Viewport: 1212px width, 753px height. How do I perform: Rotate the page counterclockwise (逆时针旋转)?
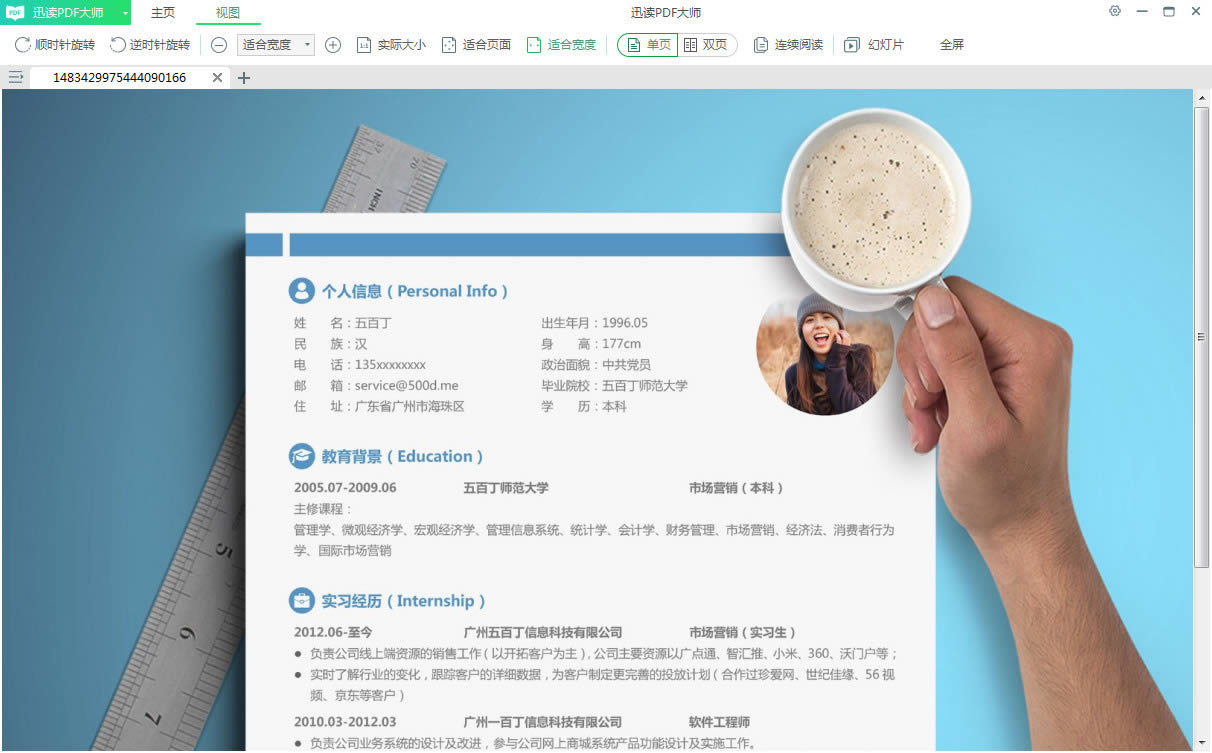tap(150, 45)
